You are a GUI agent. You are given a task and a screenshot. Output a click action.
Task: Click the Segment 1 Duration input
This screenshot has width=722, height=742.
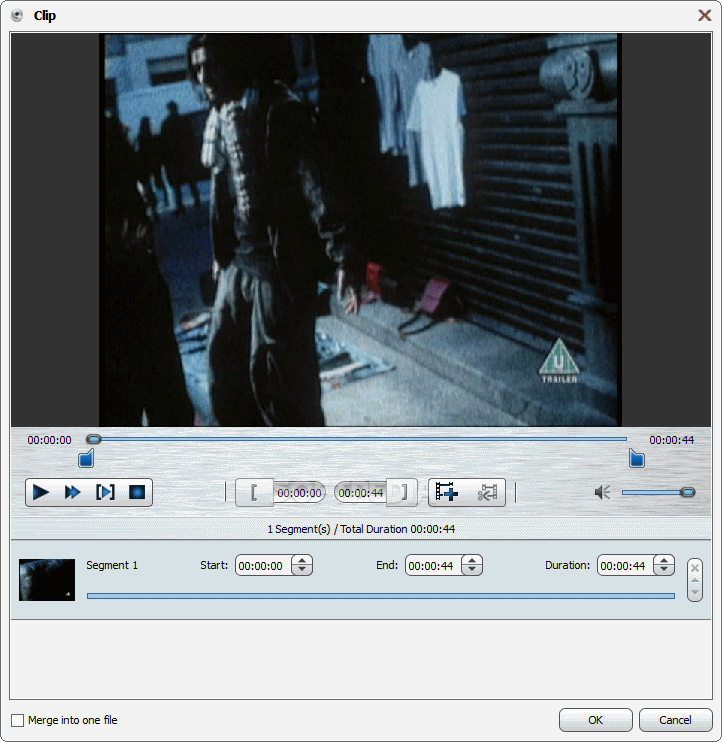click(x=625, y=565)
